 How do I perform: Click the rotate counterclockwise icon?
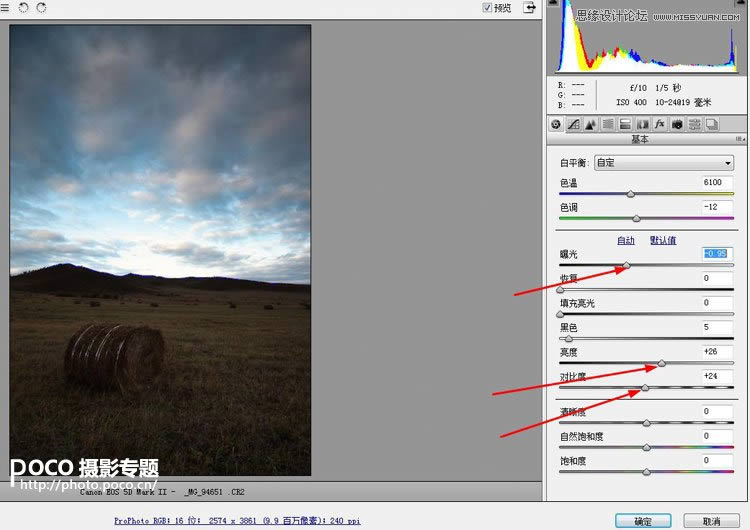(x=23, y=8)
